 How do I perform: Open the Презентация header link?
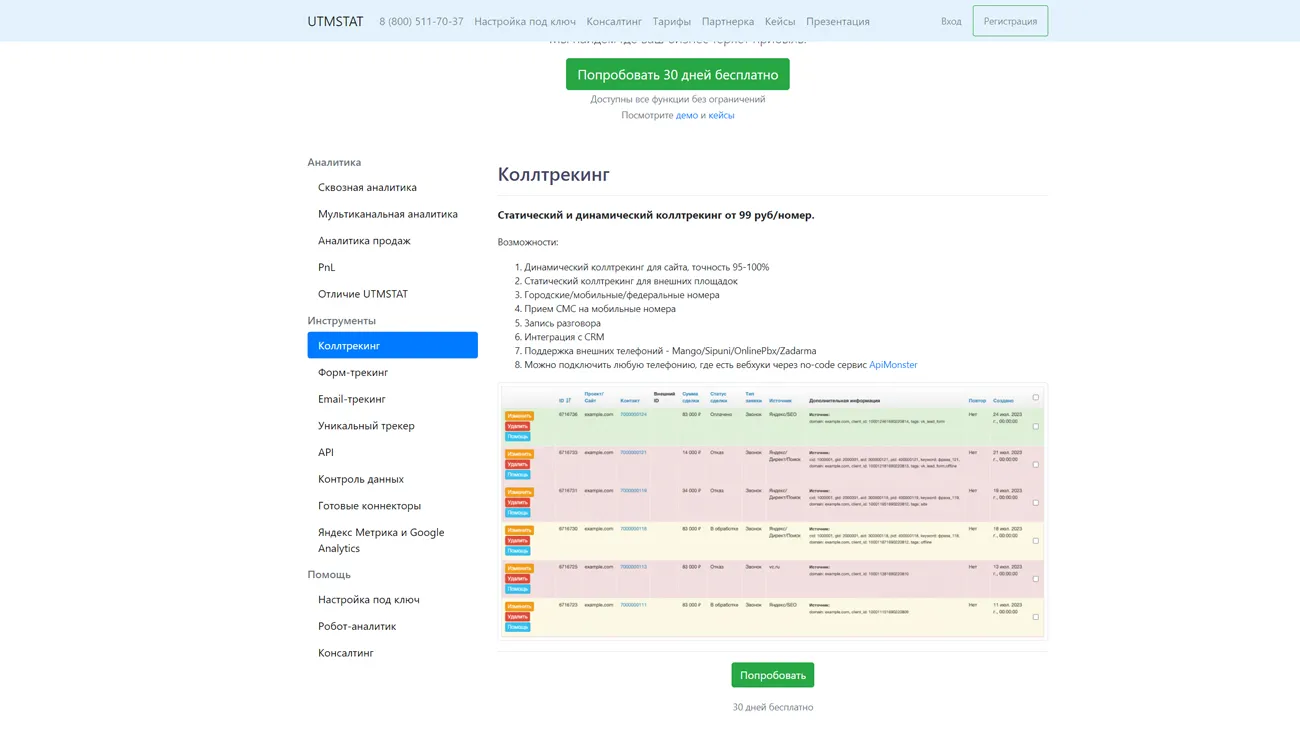coord(838,21)
